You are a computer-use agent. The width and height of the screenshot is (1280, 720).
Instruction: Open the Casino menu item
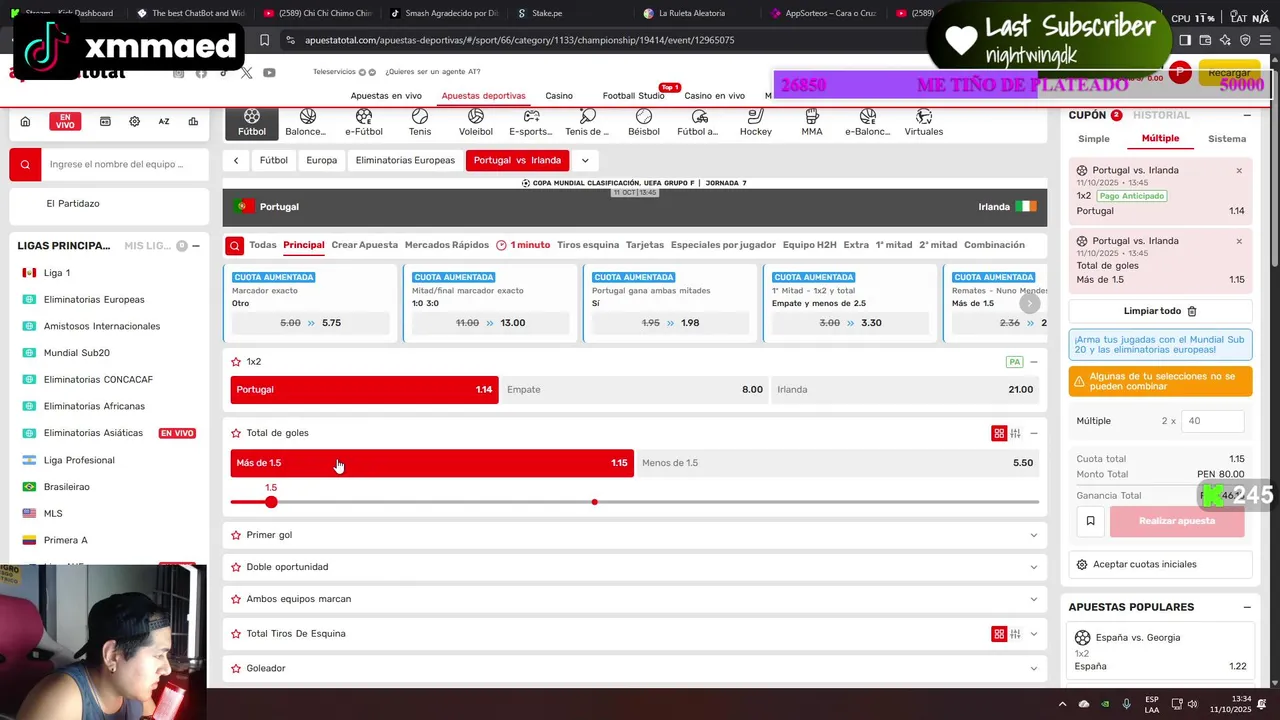pos(559,96)
